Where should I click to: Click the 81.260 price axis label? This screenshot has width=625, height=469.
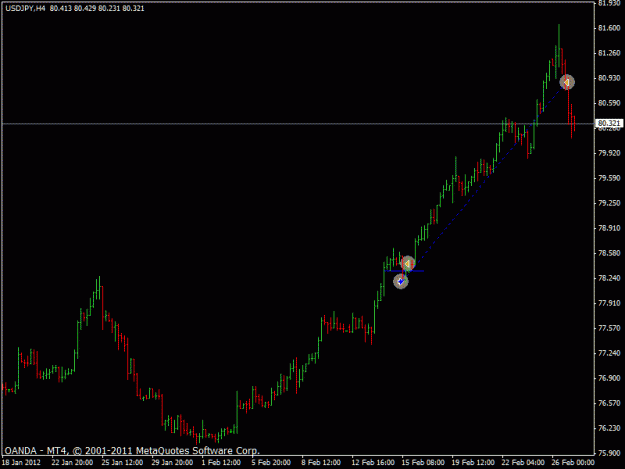coord(609,53)
